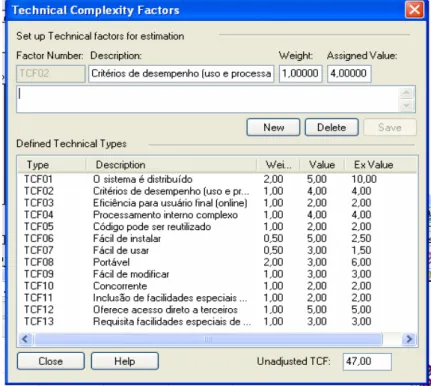Edit the Description input field
This screenshot has width=431, height=386.
[181, 73]
